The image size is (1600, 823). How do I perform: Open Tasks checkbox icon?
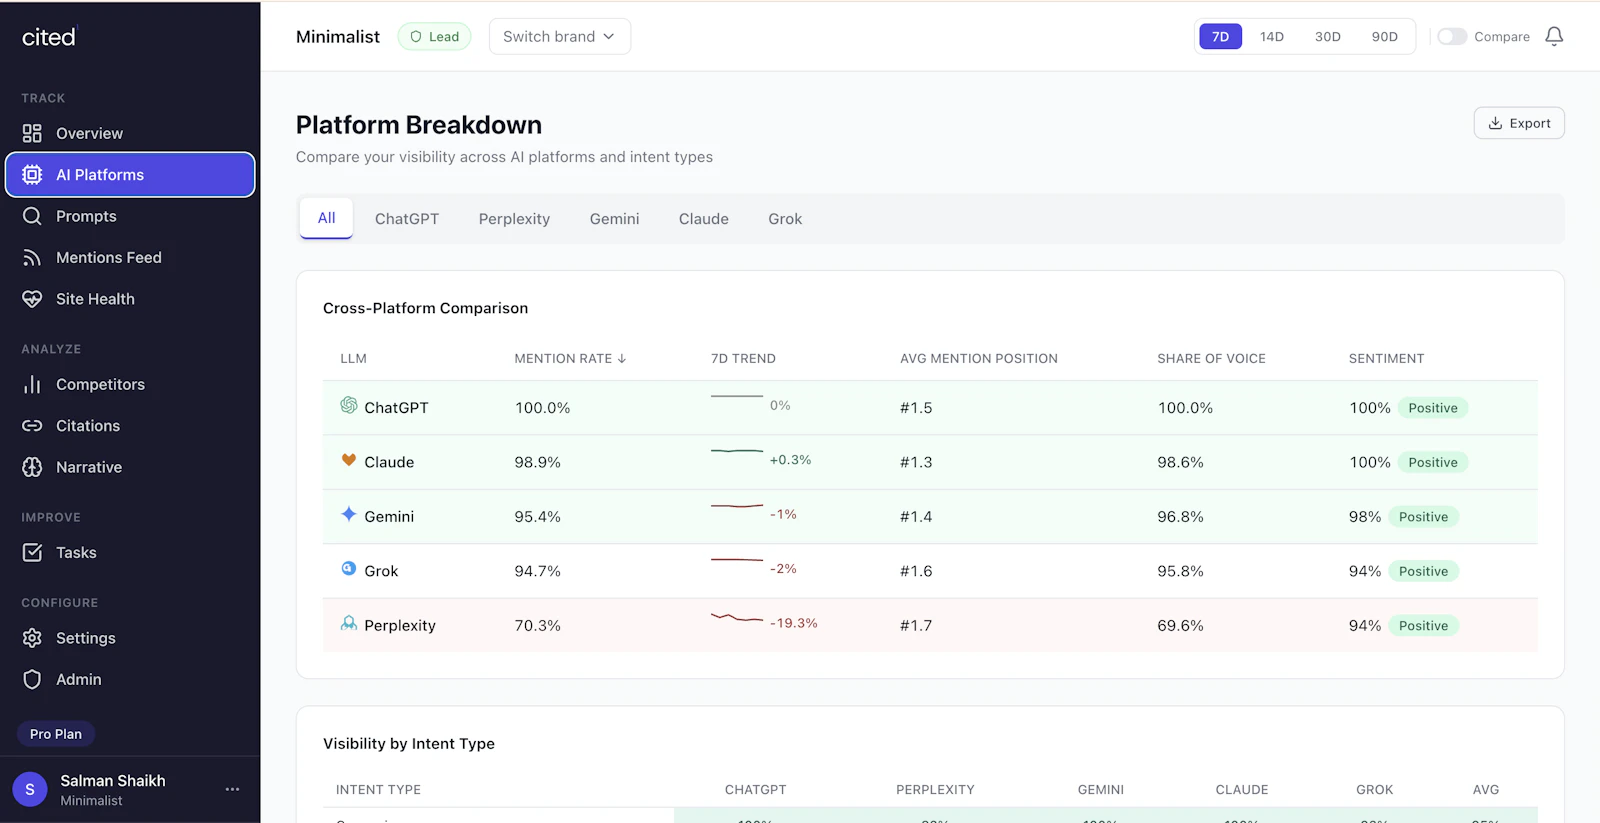click(32, 553)
